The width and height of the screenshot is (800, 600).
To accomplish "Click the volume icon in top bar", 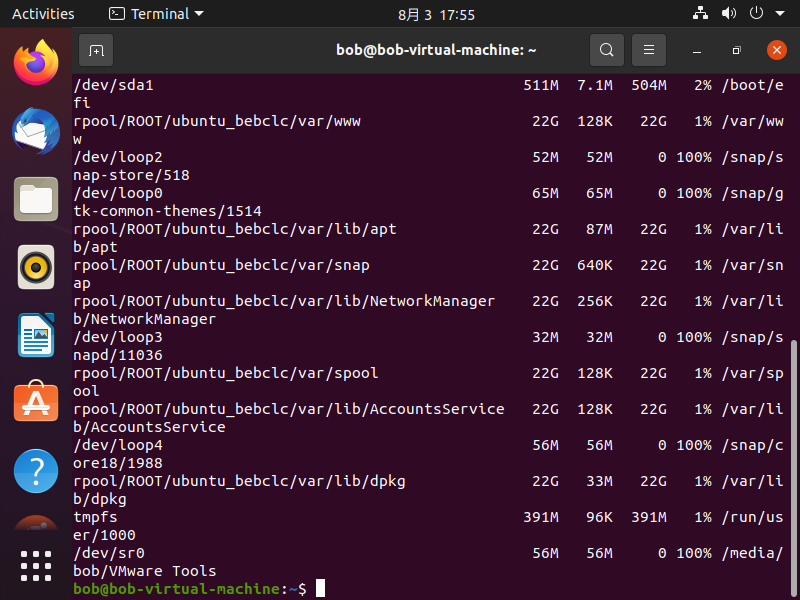I will click(x=726, y=13).
